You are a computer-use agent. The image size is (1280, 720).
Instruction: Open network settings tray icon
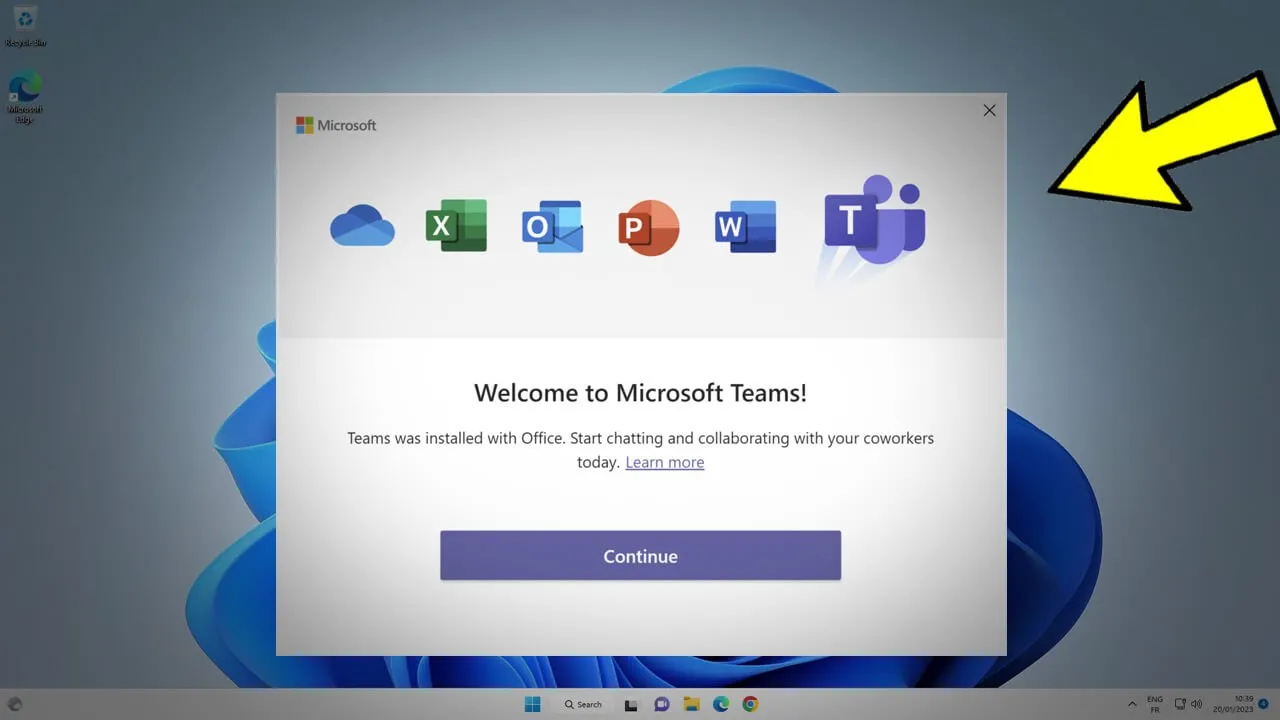1180,704
